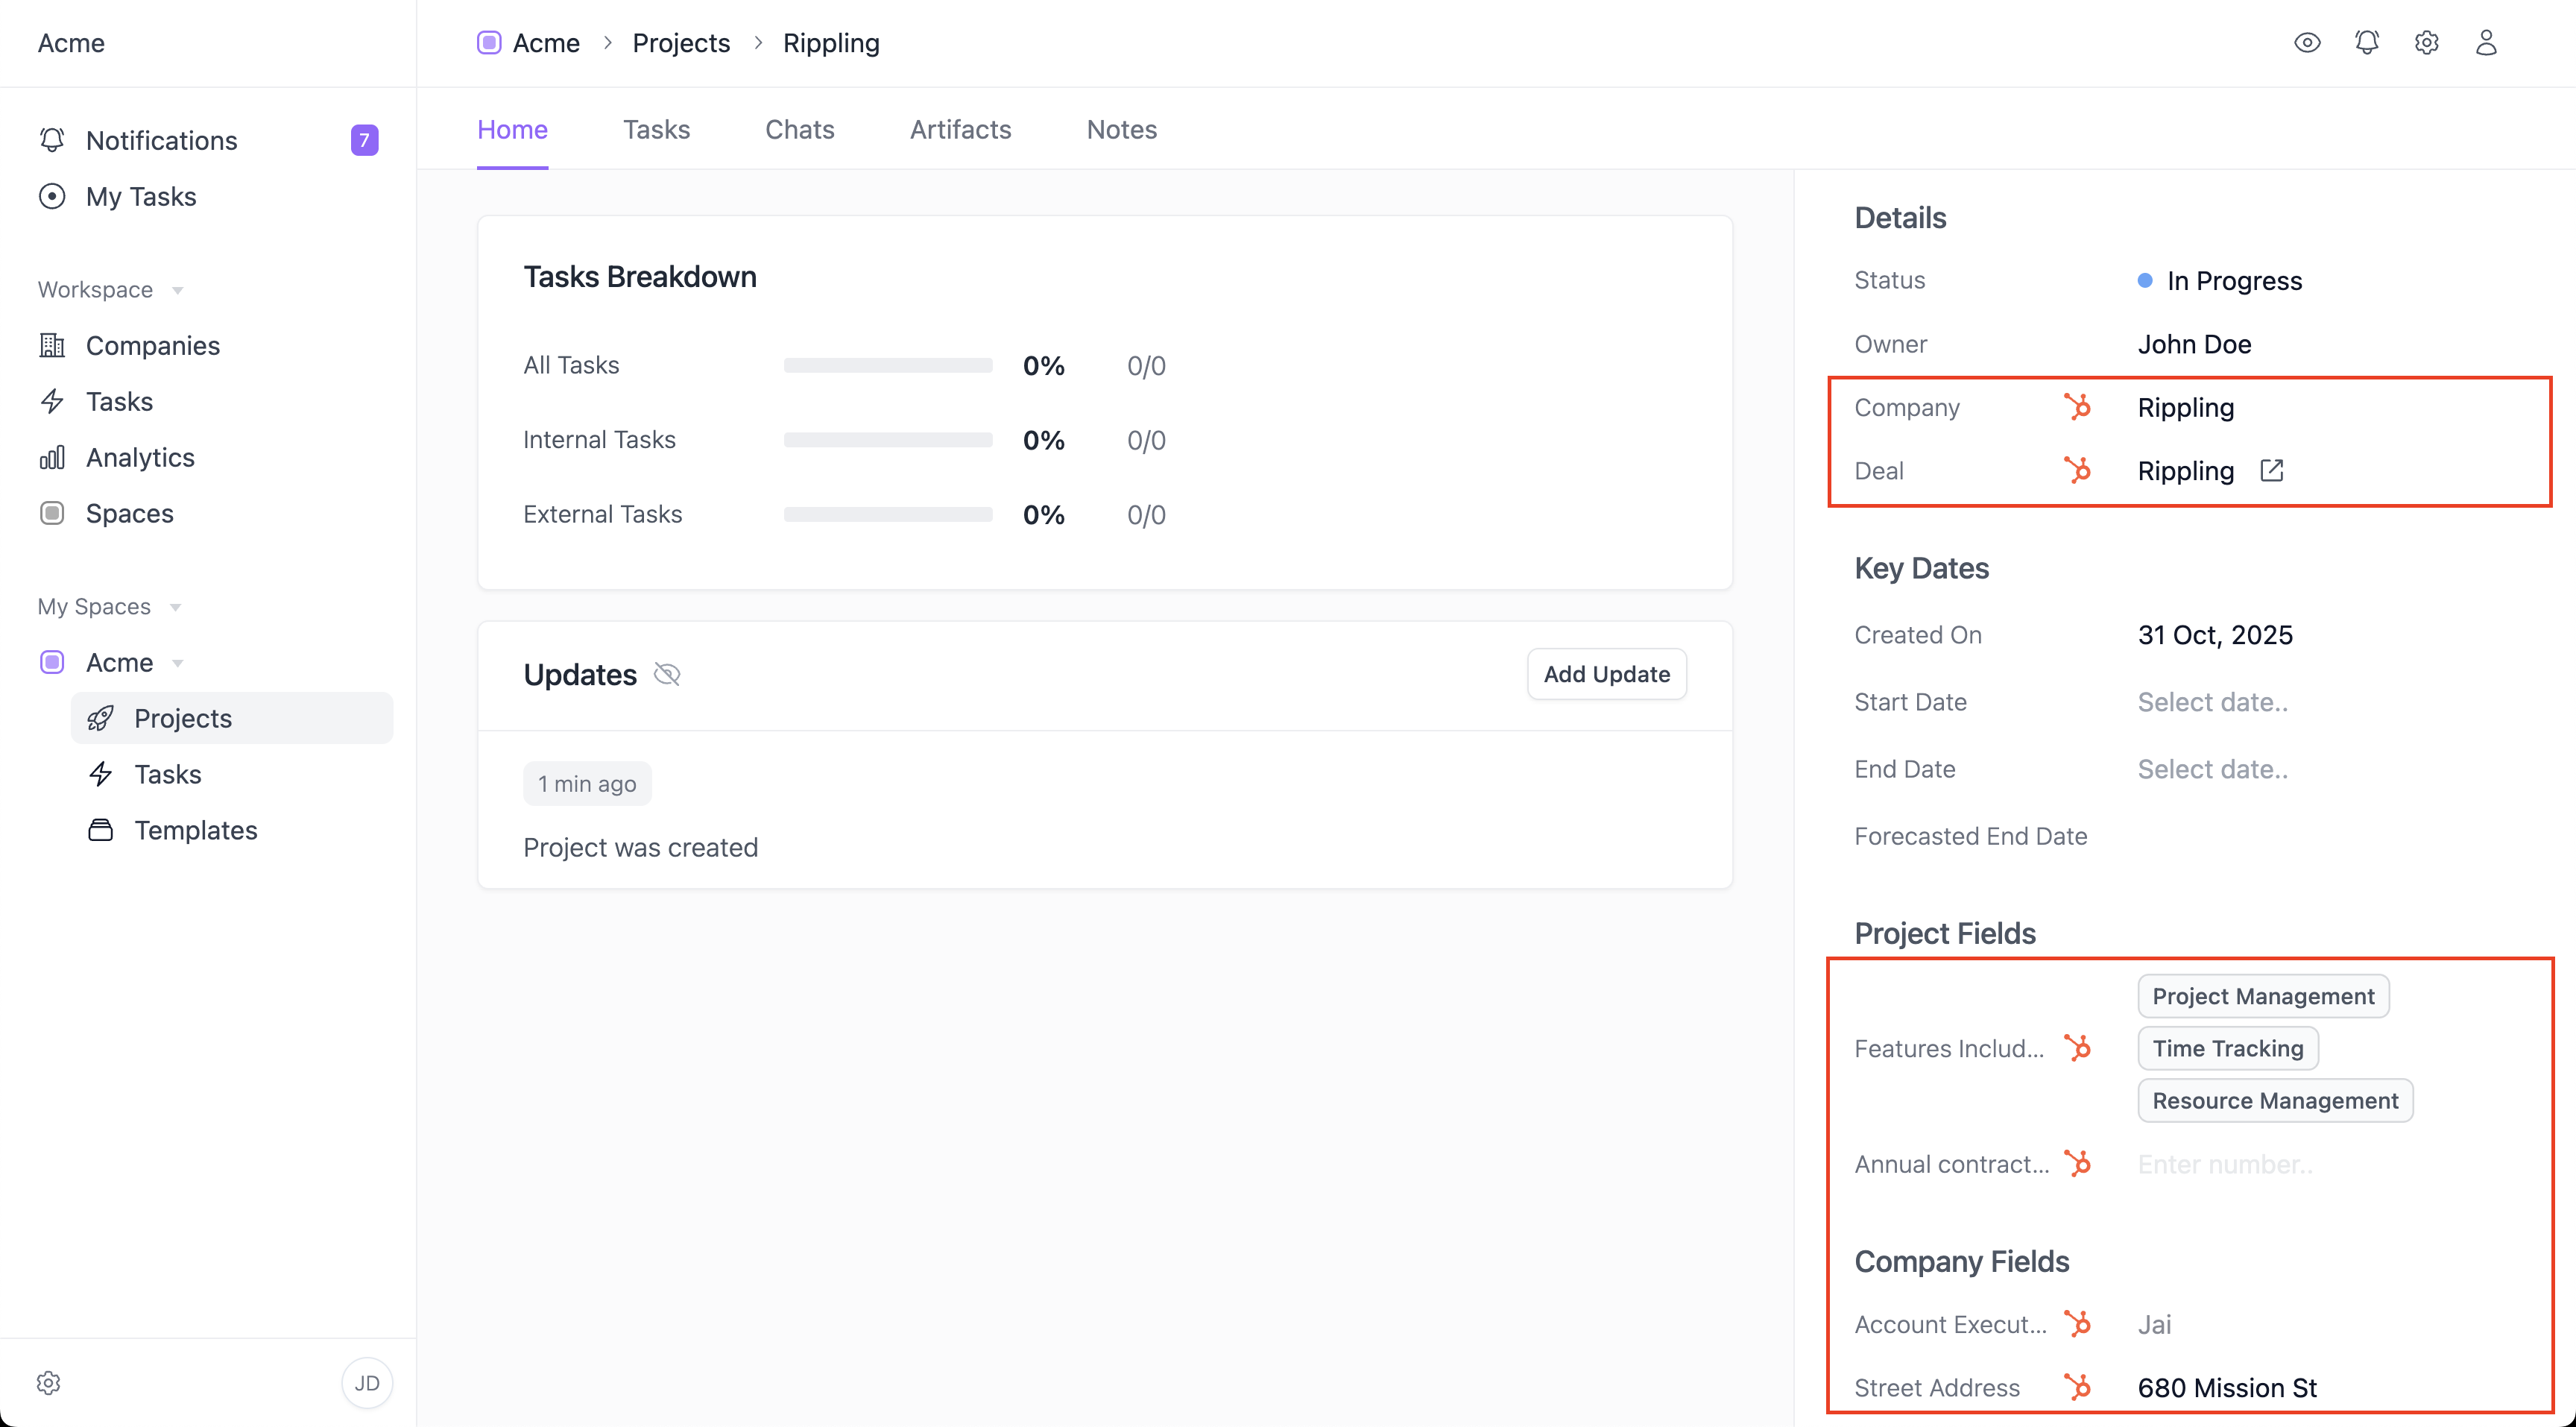Image resolution: width=2576 pixels, height=1427 pixels.
Task: Open settings gear in the top header
Action: coord(2426,42)
